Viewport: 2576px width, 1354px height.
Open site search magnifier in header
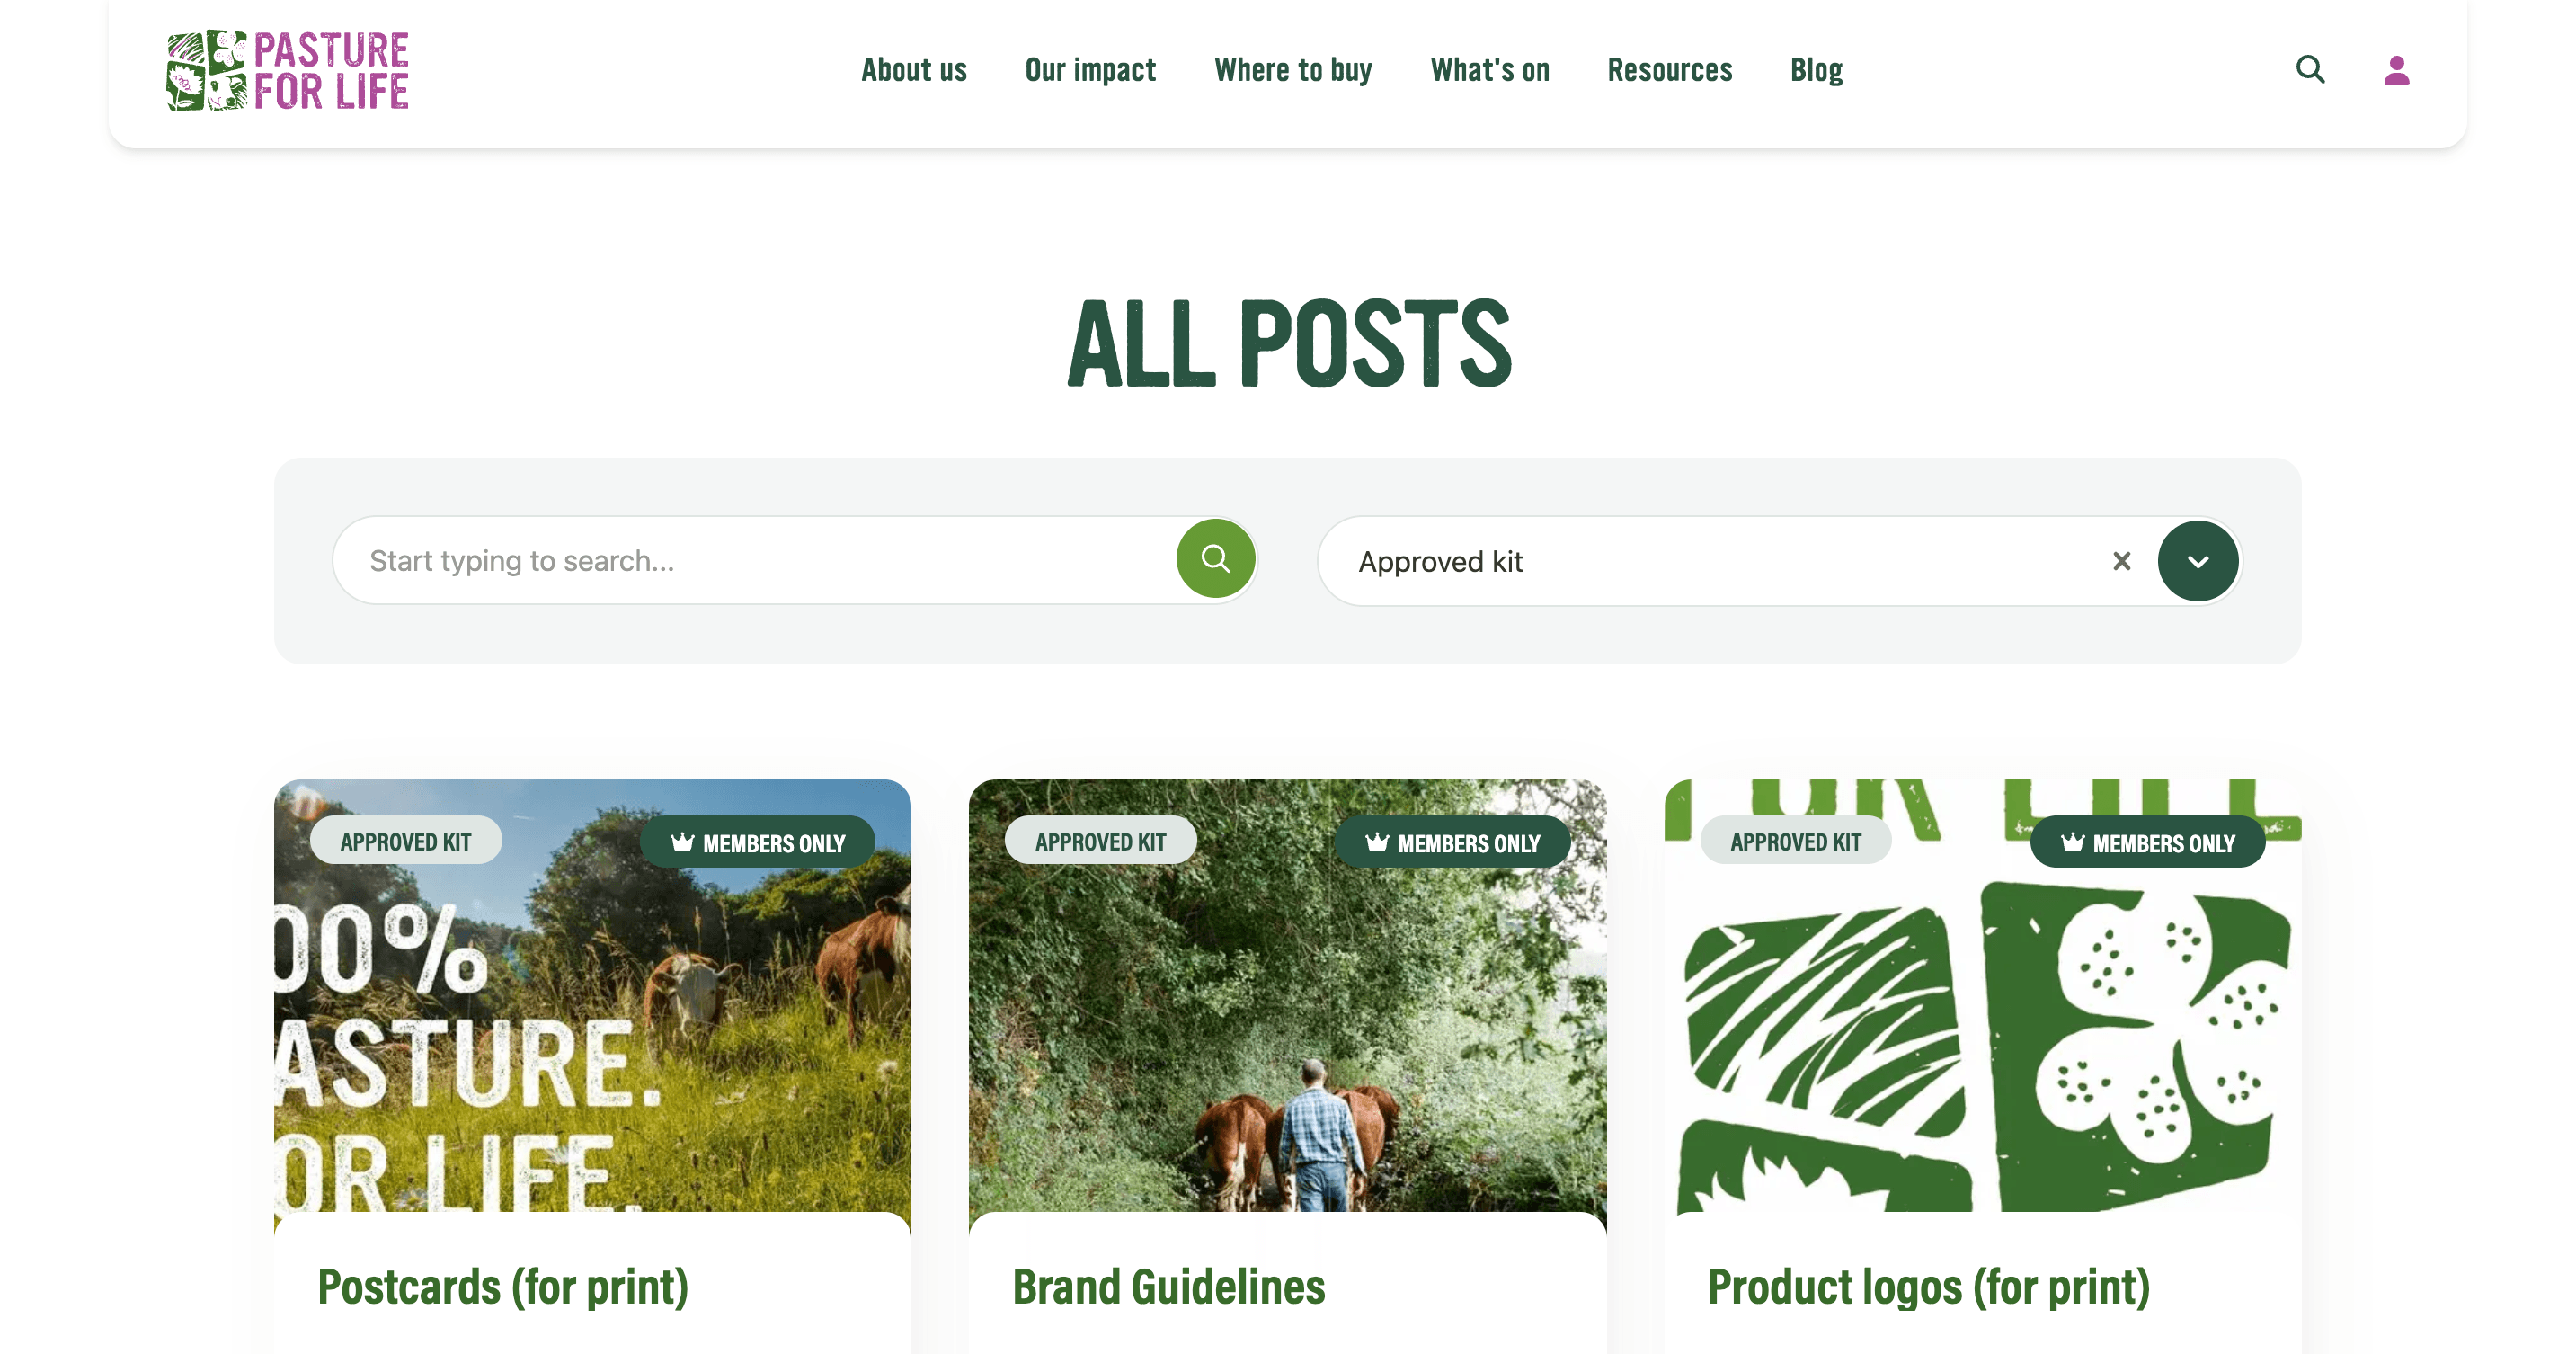tap(2310, 70)
